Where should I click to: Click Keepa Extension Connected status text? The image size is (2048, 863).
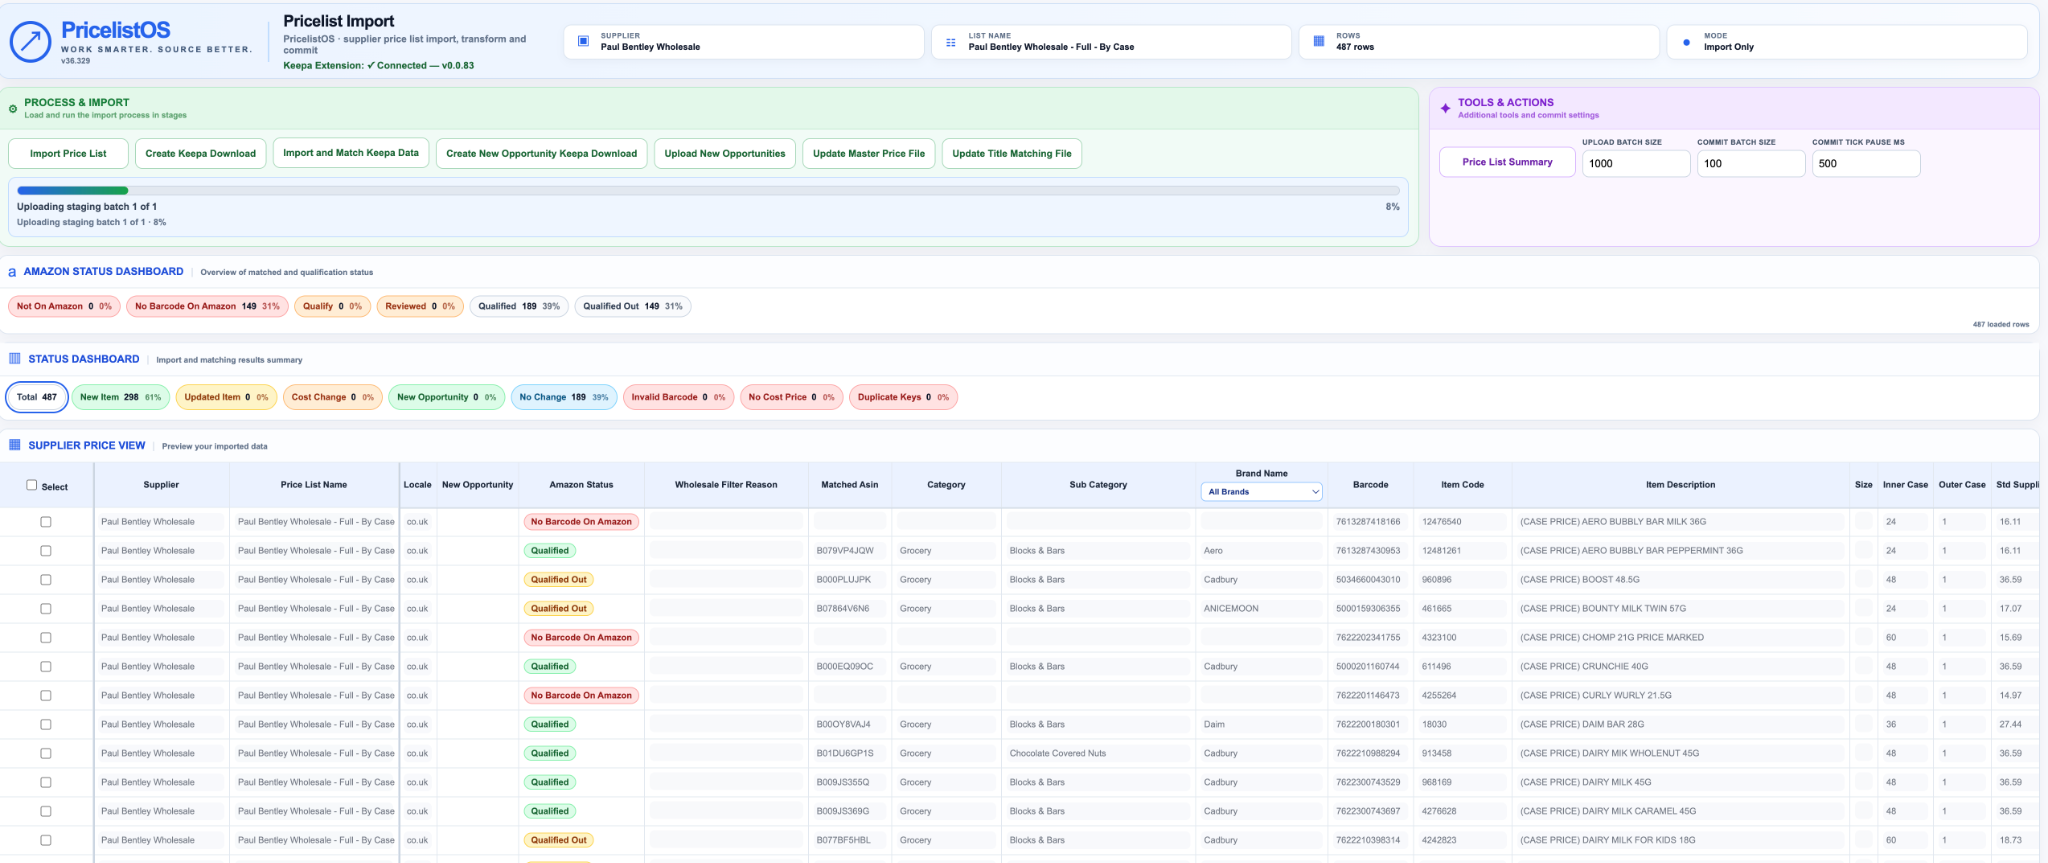click(x=378, y=66)
